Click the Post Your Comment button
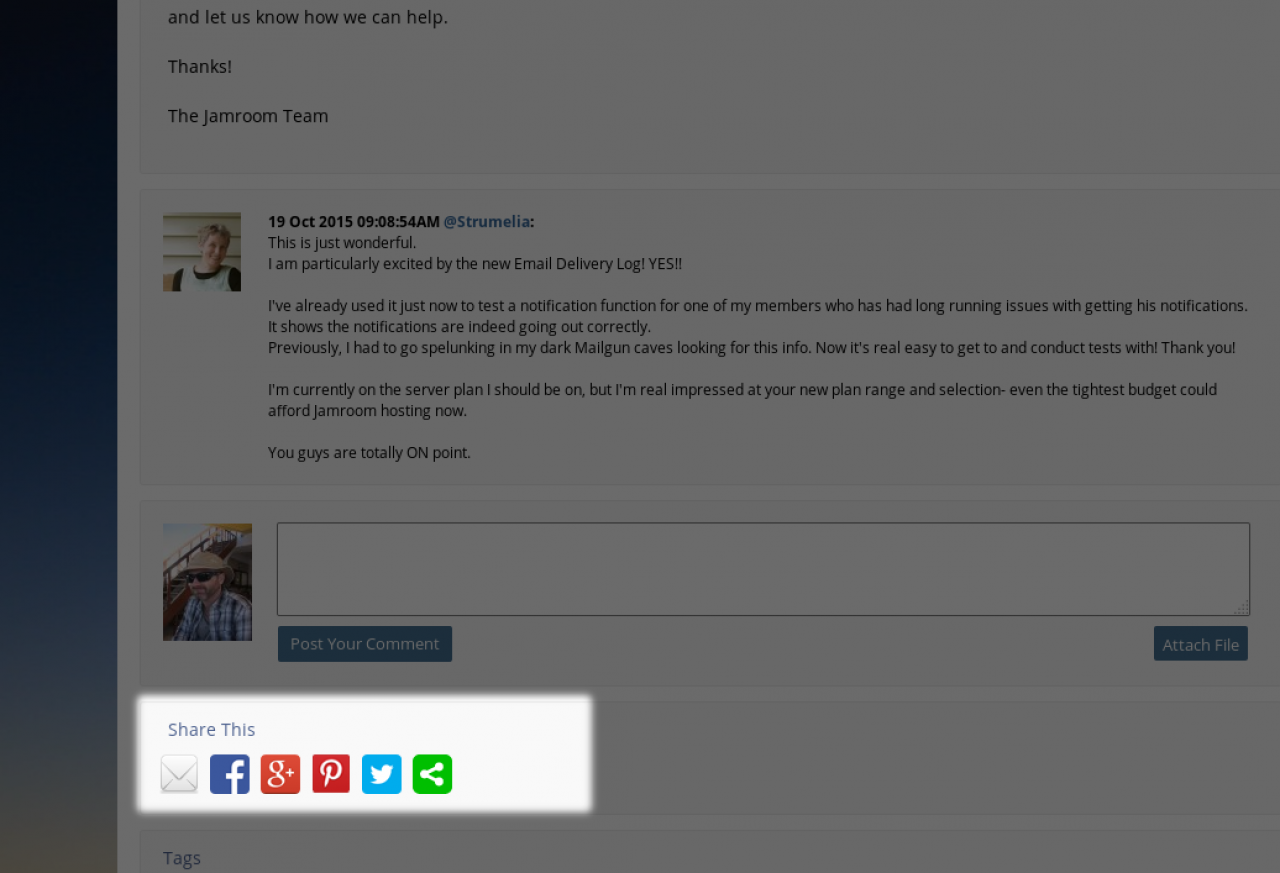The height and width of the screenshot is (873, 1280). (x=365, y=644)
